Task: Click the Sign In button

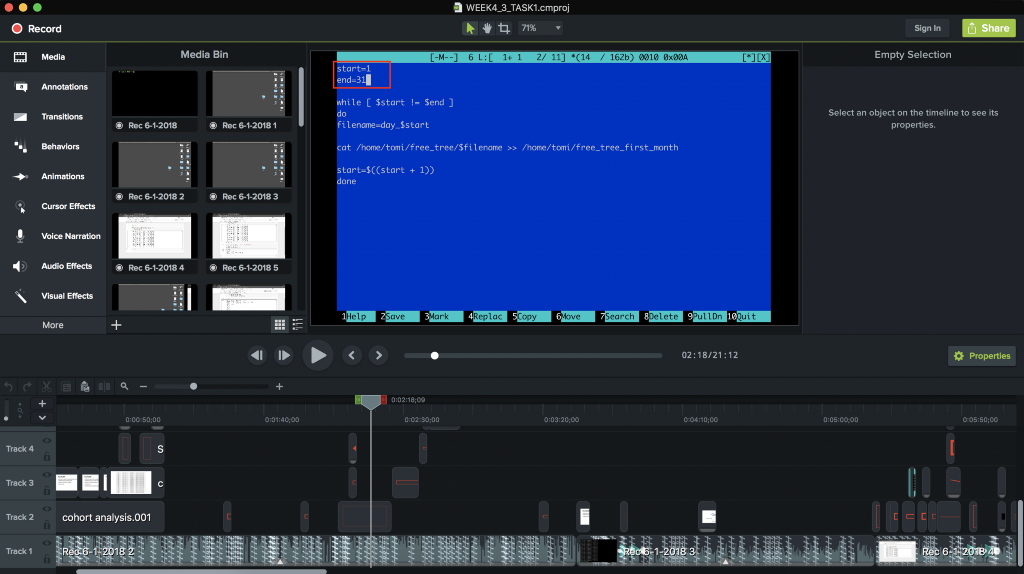Action: pos(927,28)
